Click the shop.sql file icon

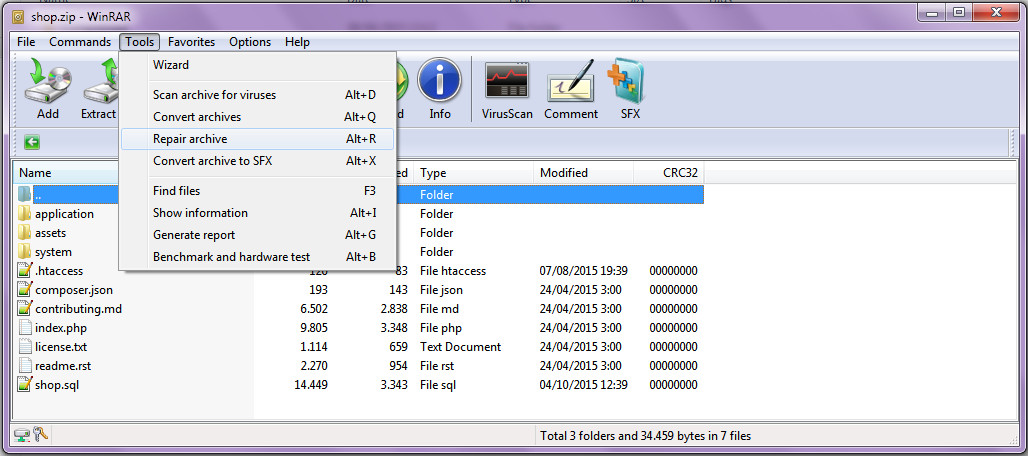pyautogui.click(x=25, y=385)
